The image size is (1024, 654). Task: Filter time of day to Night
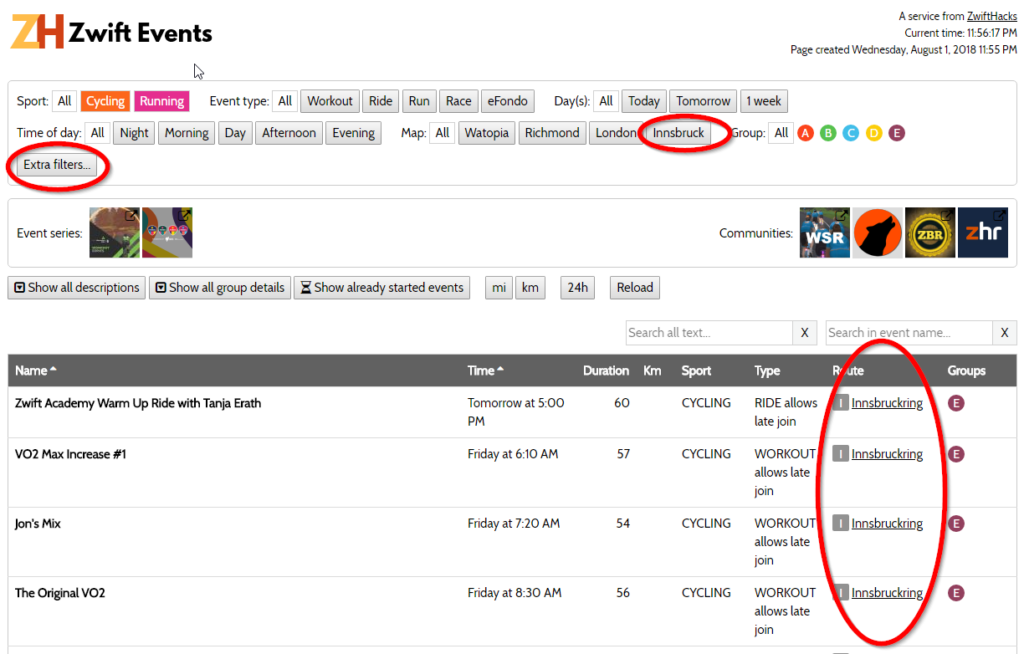coord(134,133)
